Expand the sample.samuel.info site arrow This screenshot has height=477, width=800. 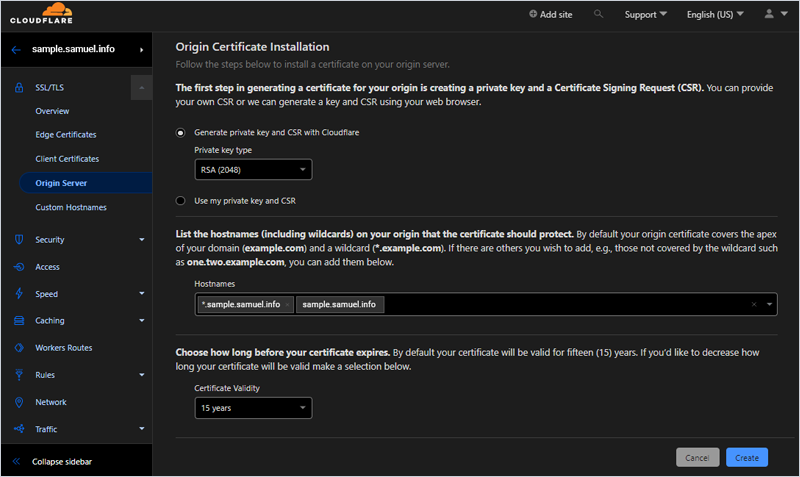141,49
